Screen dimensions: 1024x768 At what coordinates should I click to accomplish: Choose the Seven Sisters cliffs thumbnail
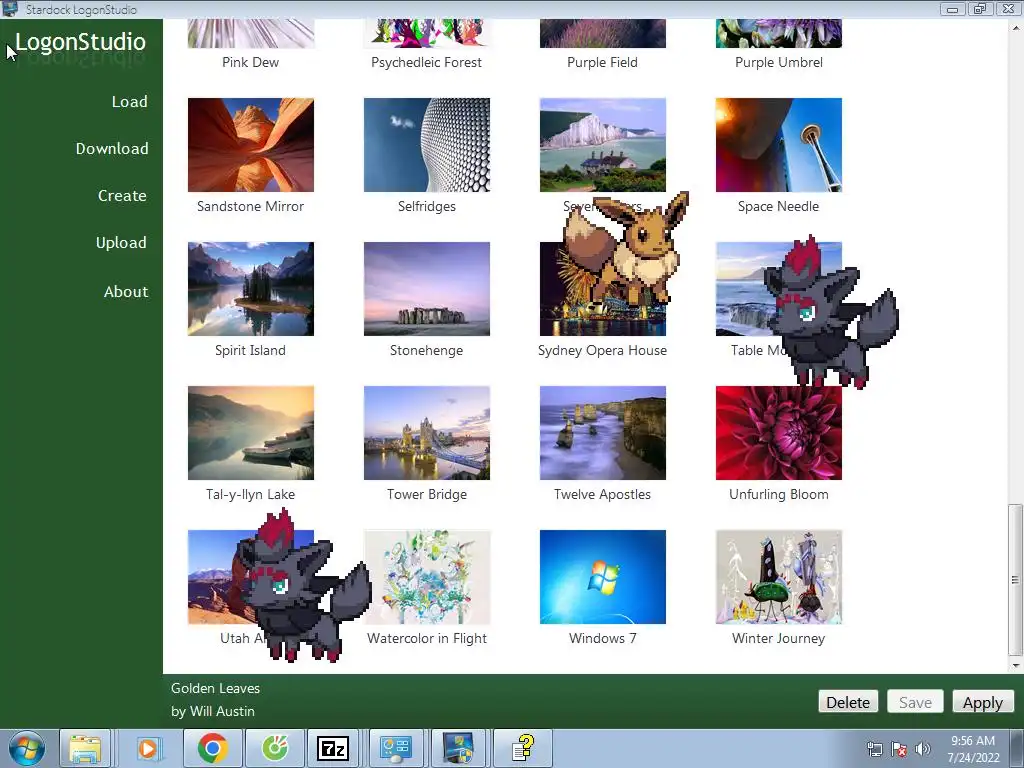(603, 145)
